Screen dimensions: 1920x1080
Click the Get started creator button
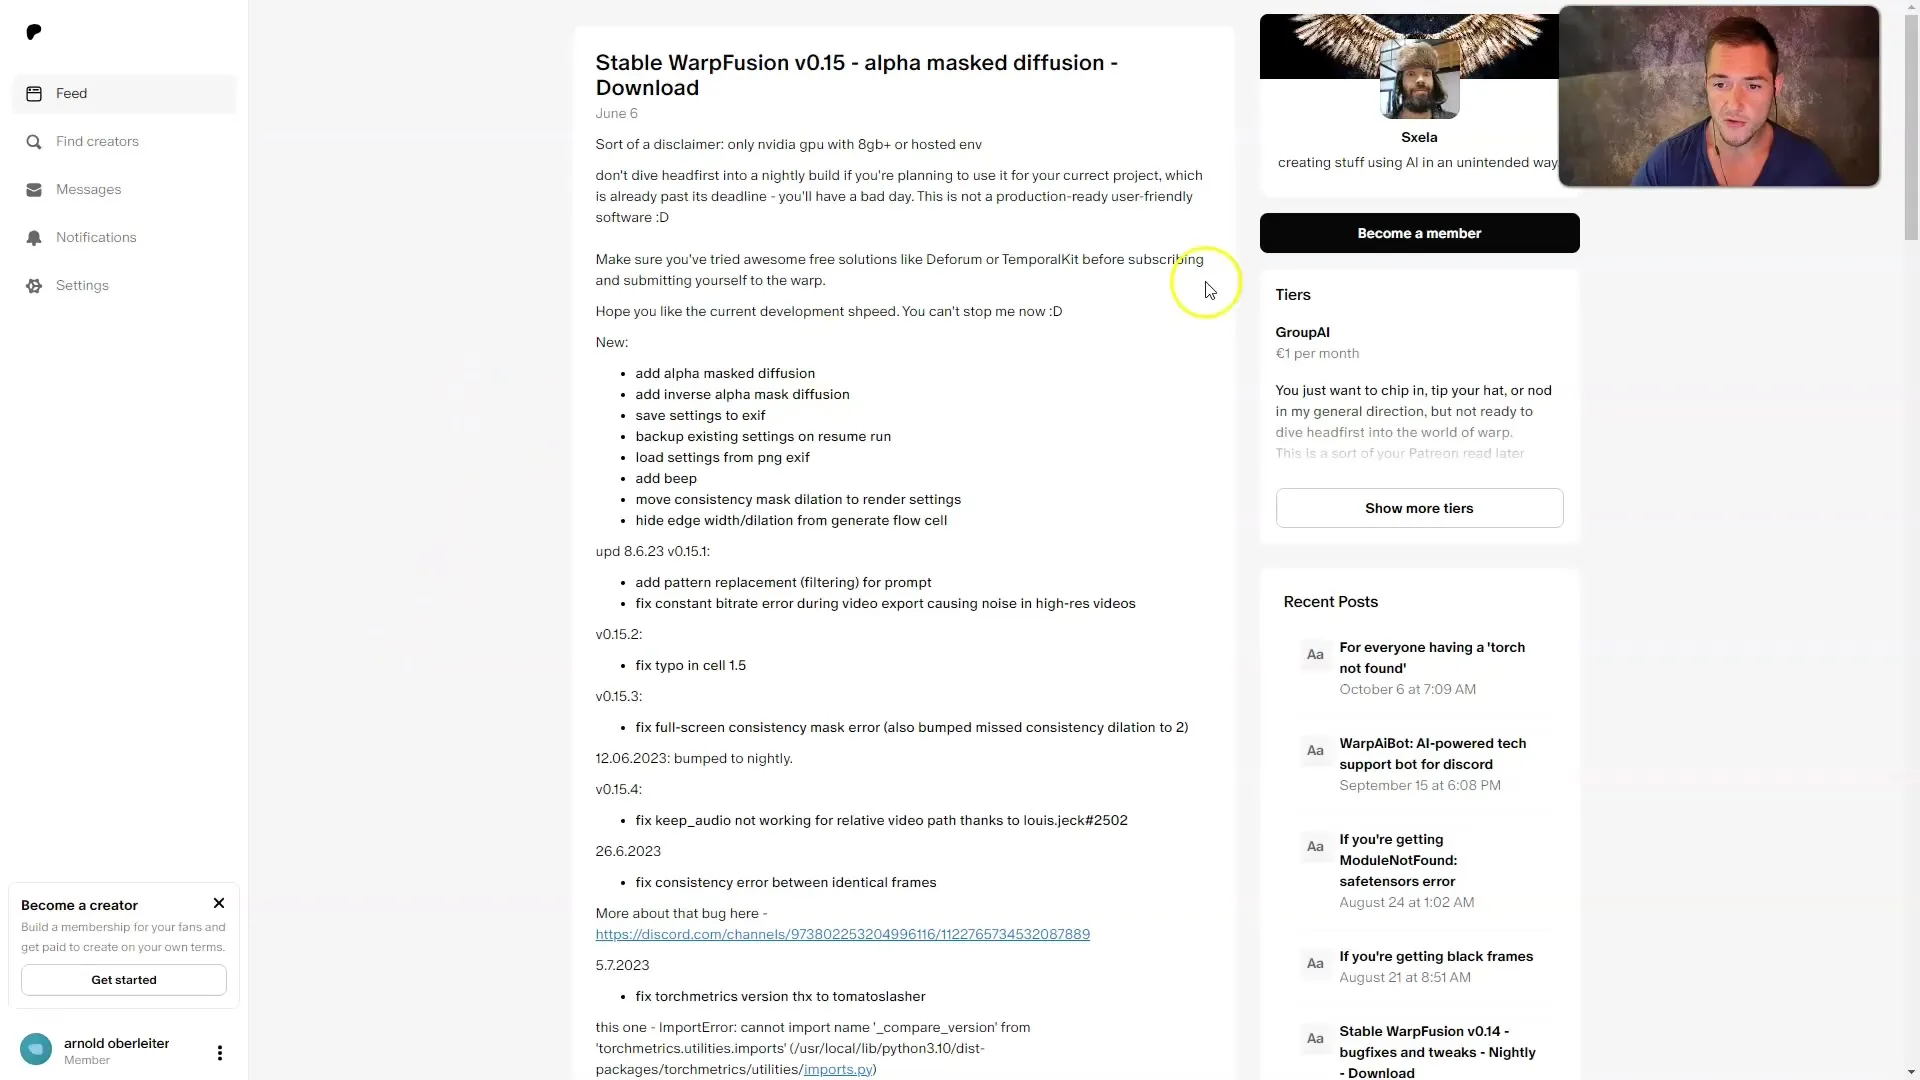(124, 978)
